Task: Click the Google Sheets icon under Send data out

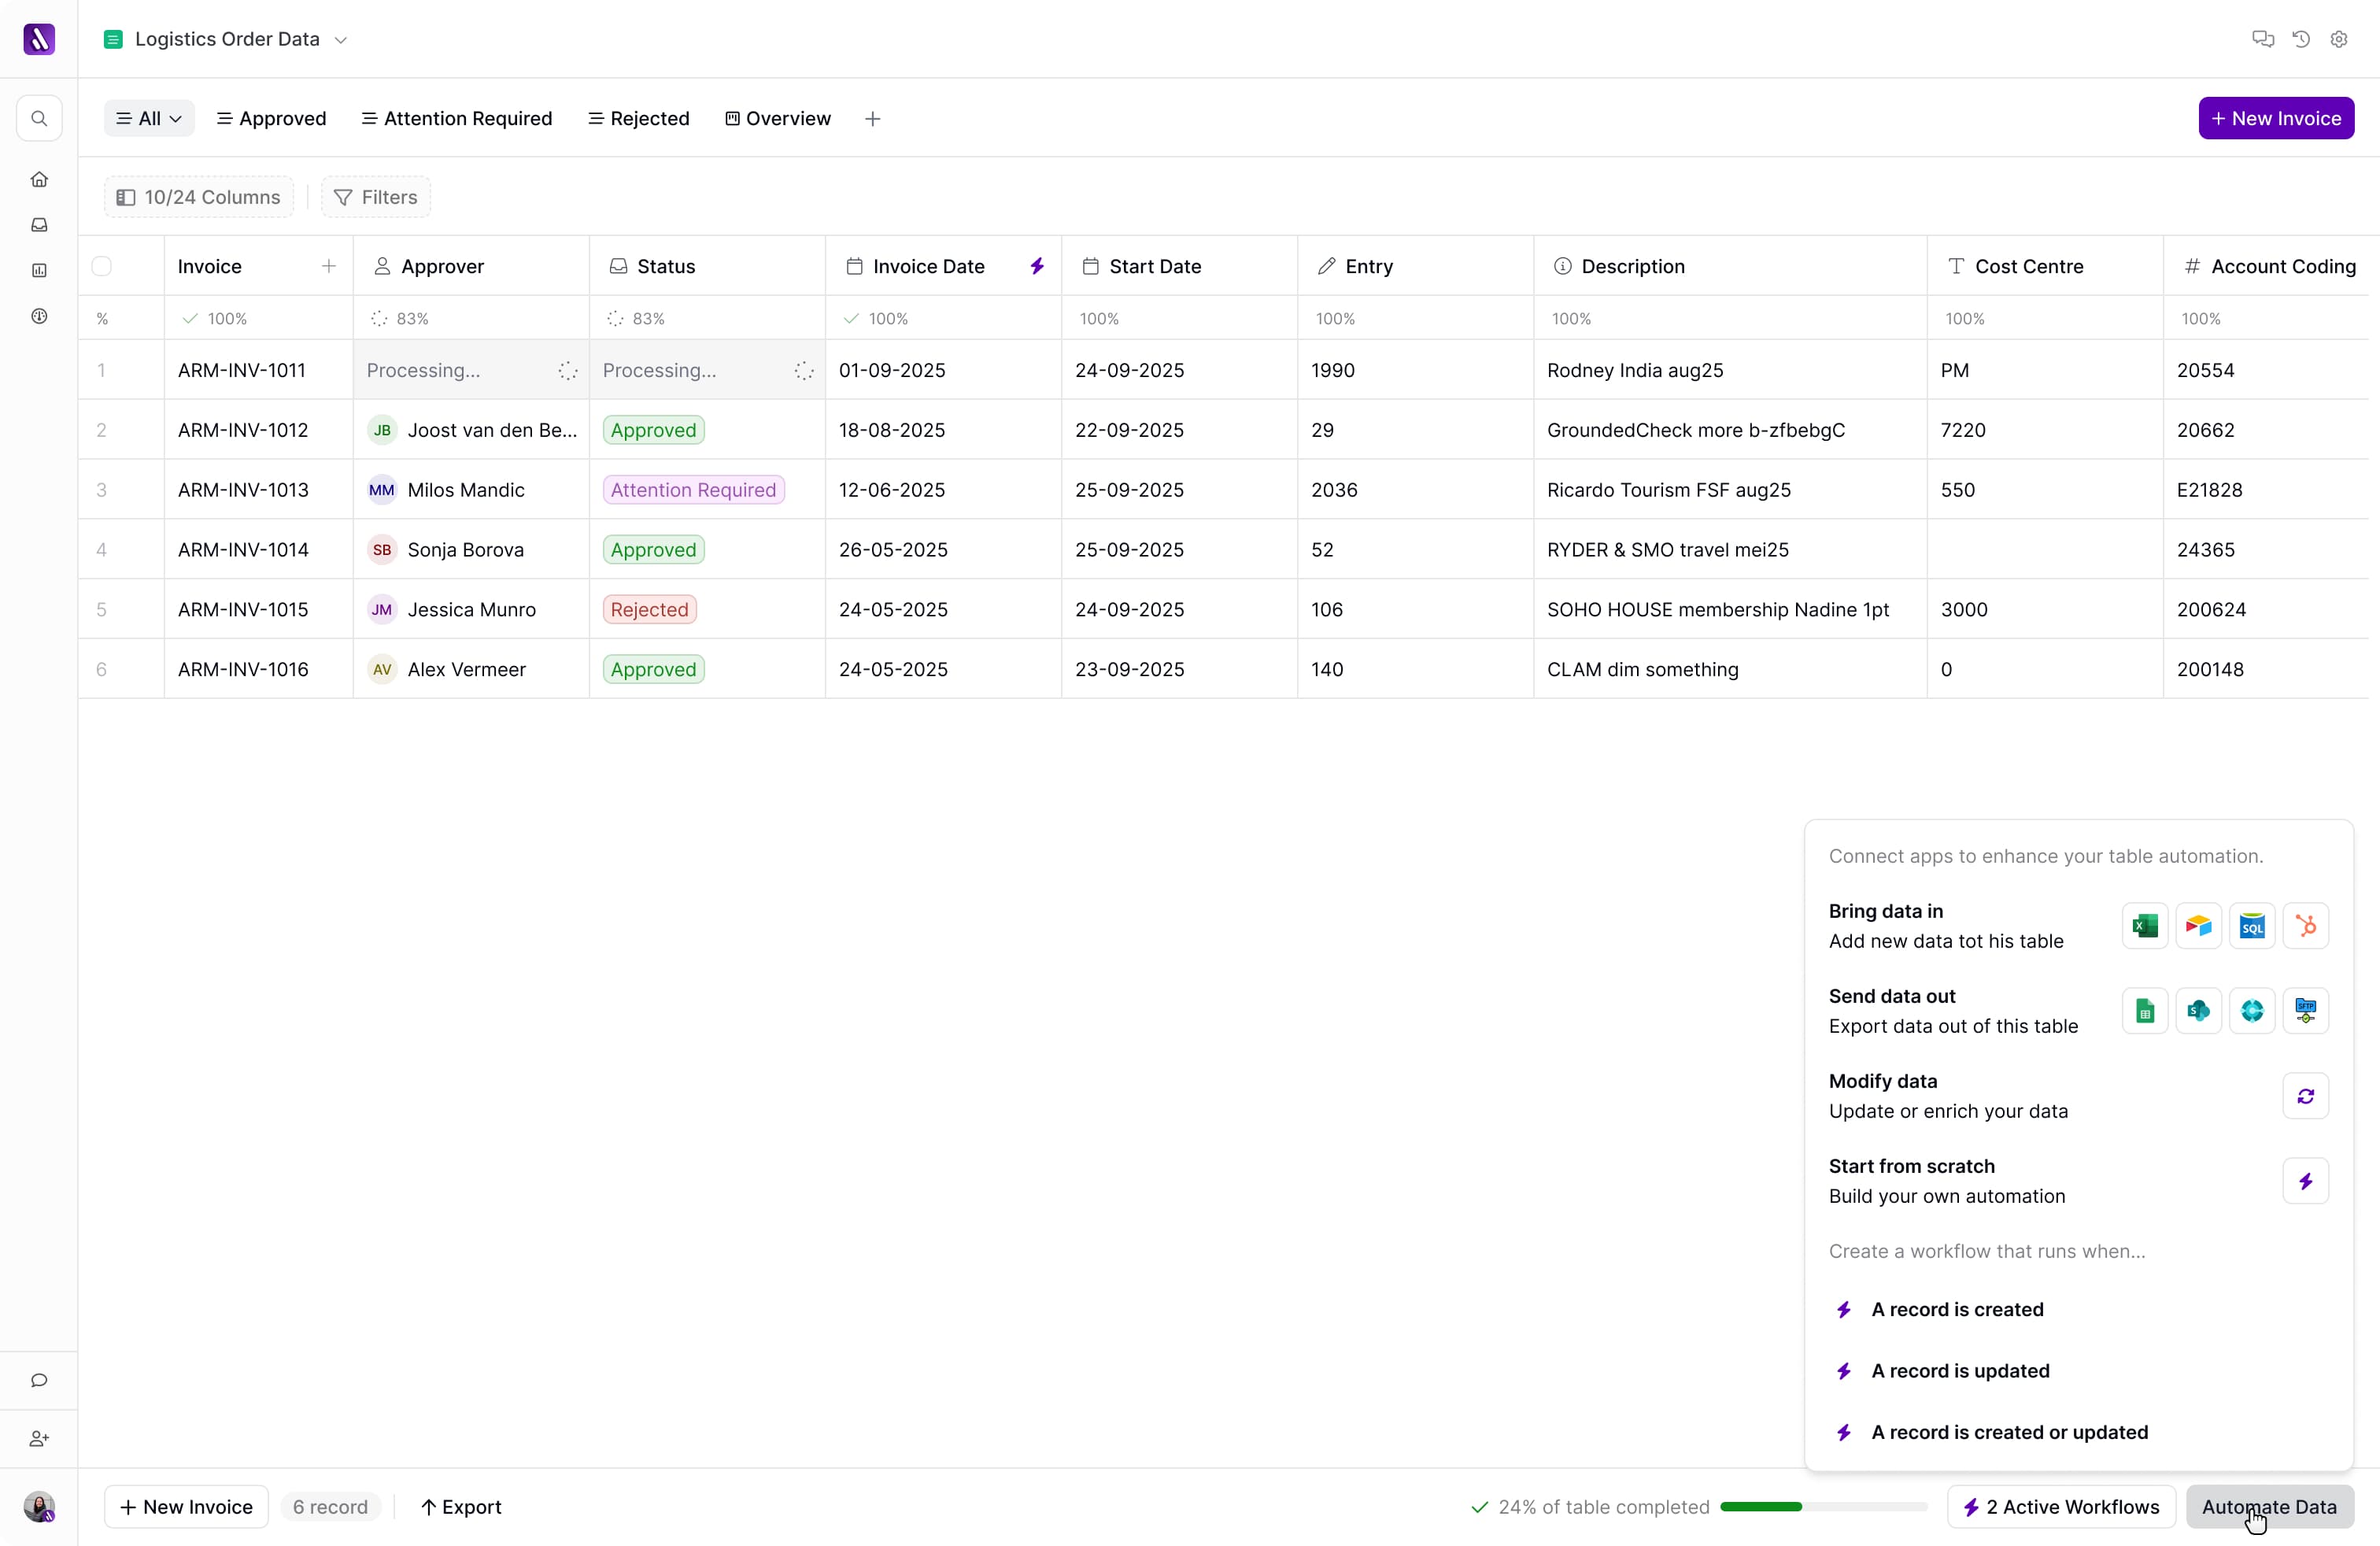Action: (2144, 1011)
